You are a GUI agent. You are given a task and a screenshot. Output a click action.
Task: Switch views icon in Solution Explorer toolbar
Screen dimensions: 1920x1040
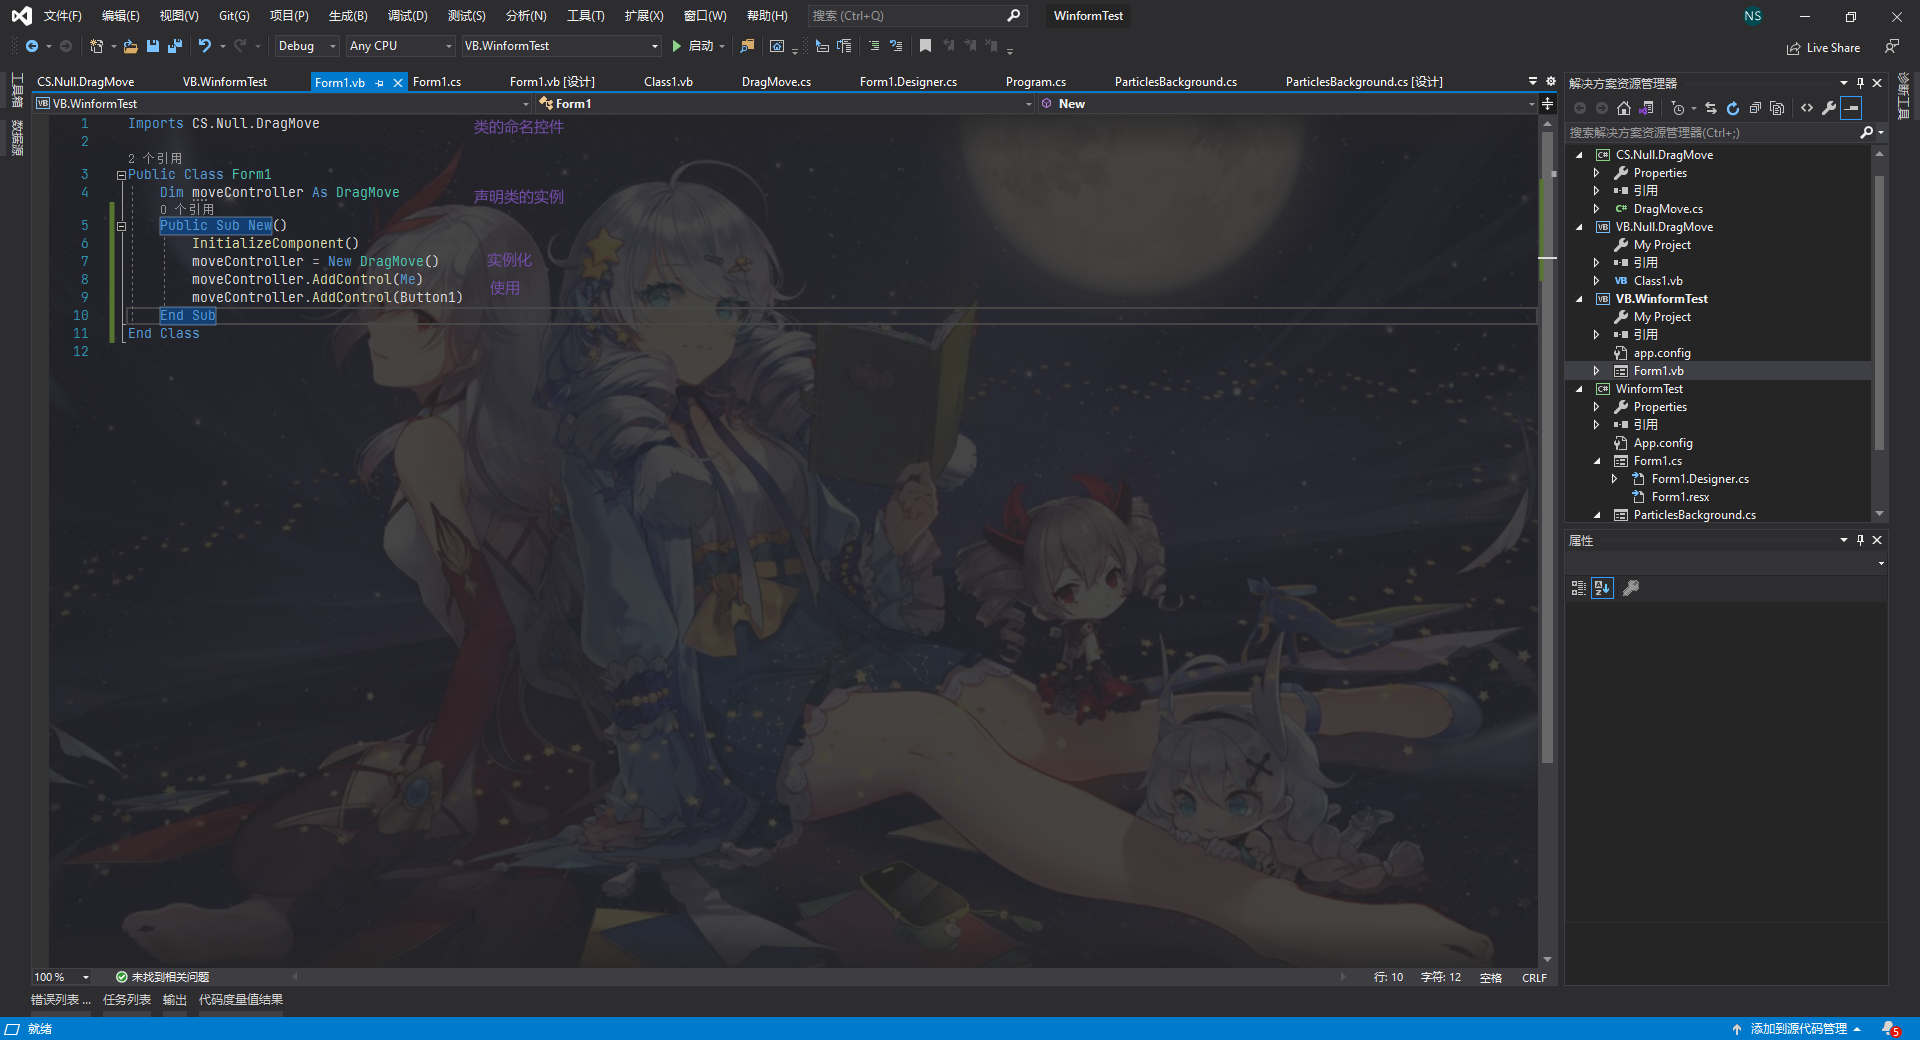(x=1646, y=108)
